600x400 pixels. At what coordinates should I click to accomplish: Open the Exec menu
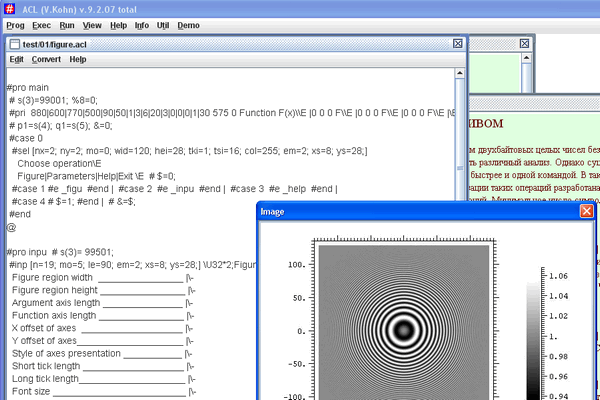point(41,25)
